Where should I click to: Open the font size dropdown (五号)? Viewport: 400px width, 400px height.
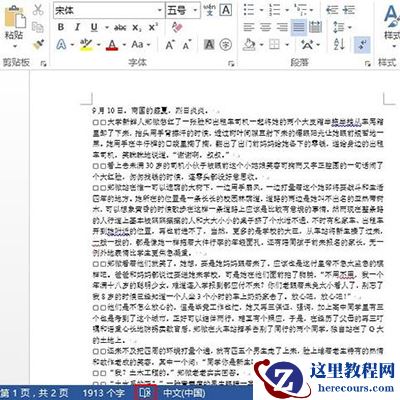[x=195, y=11]
